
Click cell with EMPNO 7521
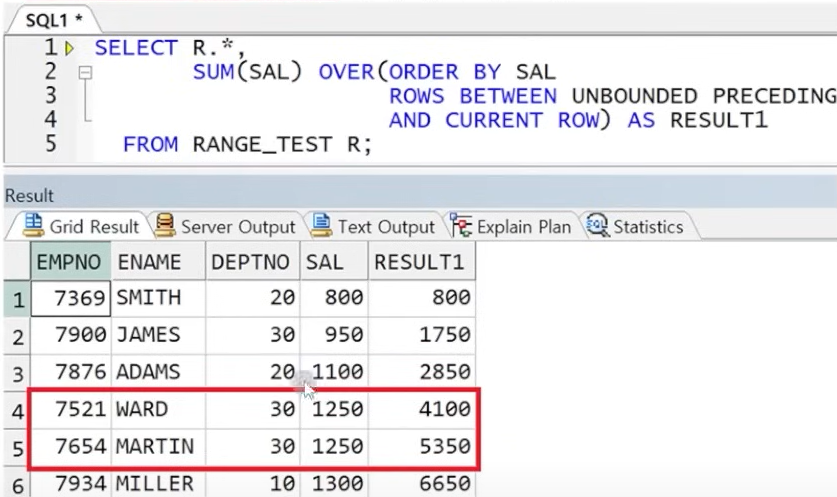(x=71, y=410)
